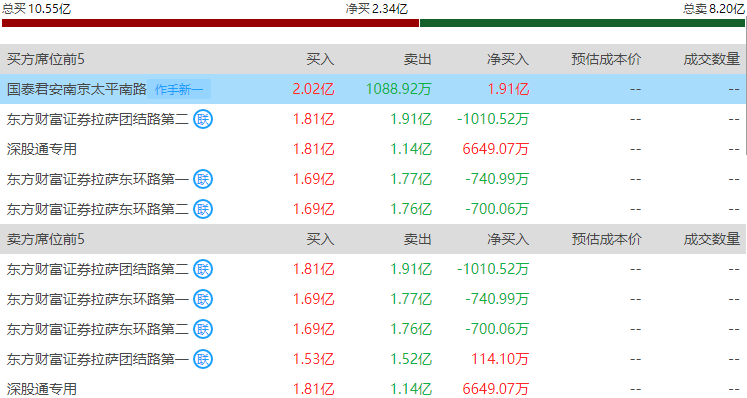
Task: Open 联 icon beside 拉萨东环路第二 in seller list
Action: (203, 329)
